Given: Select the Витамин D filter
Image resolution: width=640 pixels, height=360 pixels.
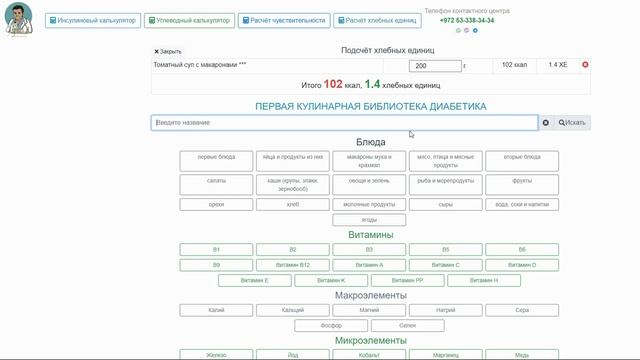Looking at the screenshot, I should [x=522, y=265].
